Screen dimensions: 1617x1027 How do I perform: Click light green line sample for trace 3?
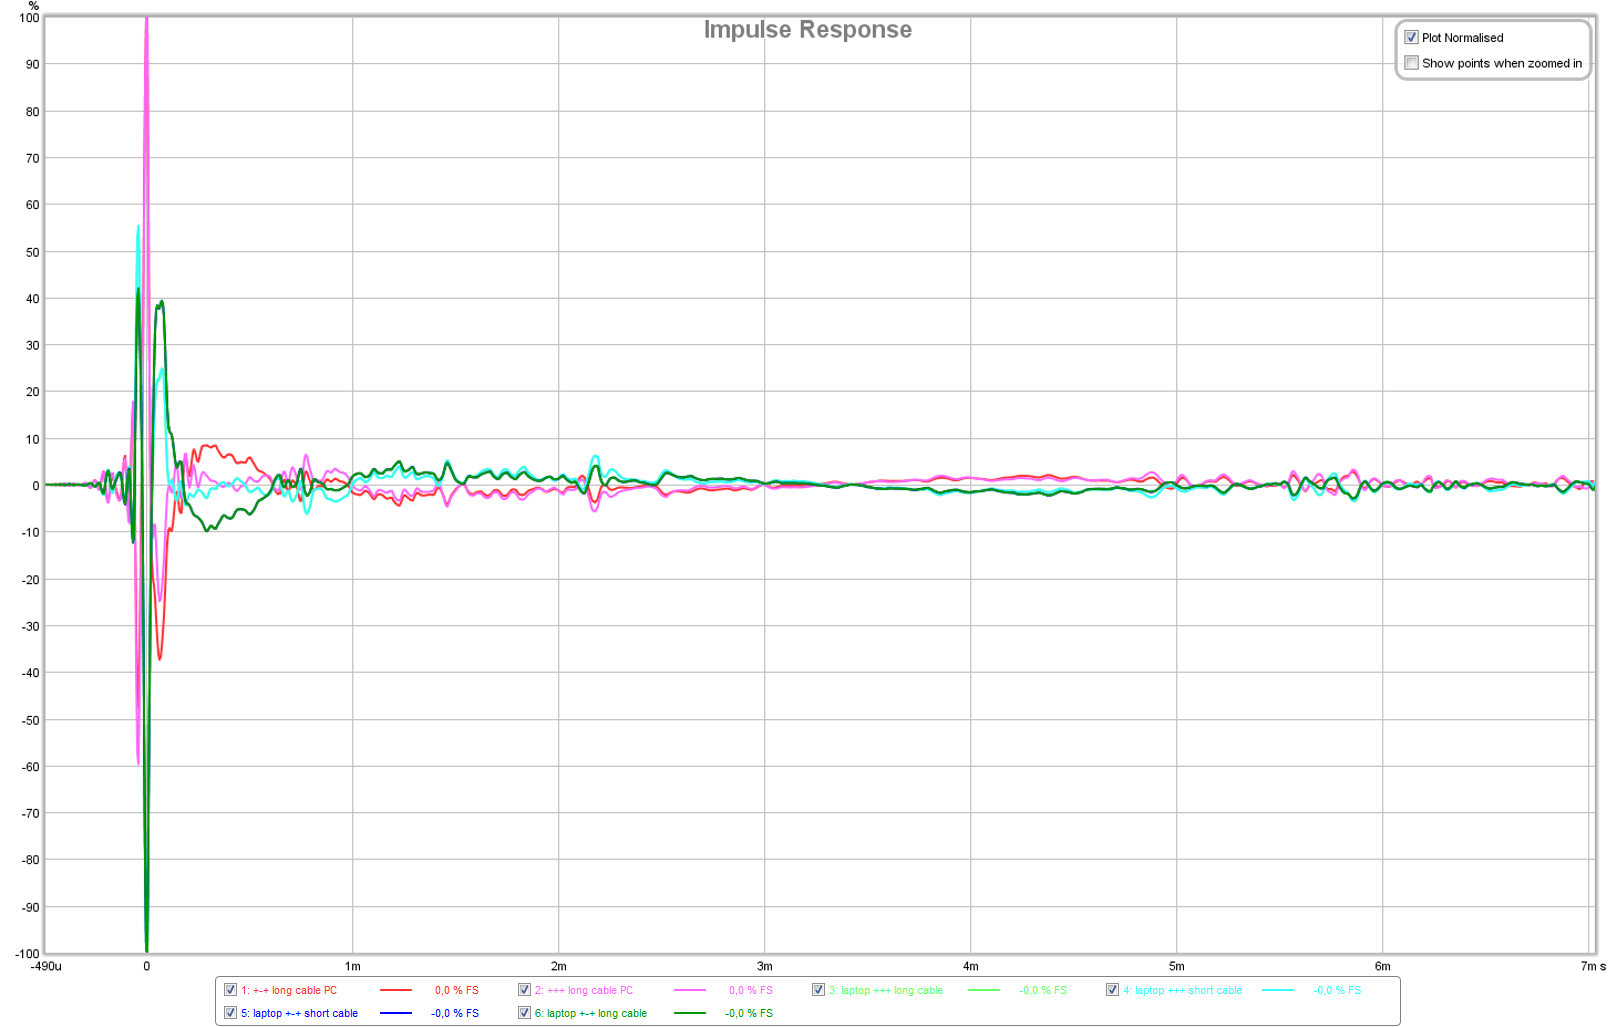[x=984, y=990]
